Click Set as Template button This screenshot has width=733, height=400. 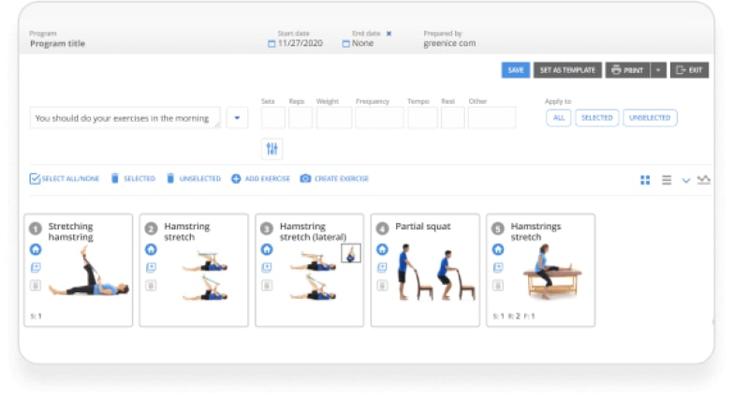click(567, 70)
